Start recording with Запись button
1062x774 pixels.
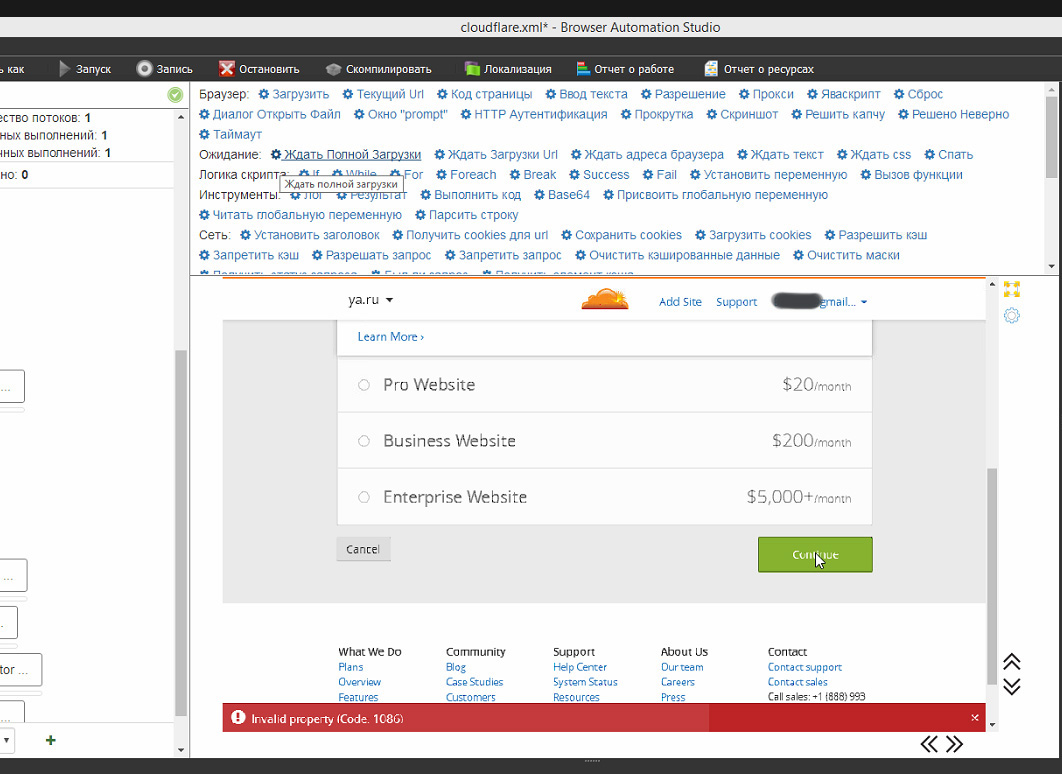click(165, 69)
